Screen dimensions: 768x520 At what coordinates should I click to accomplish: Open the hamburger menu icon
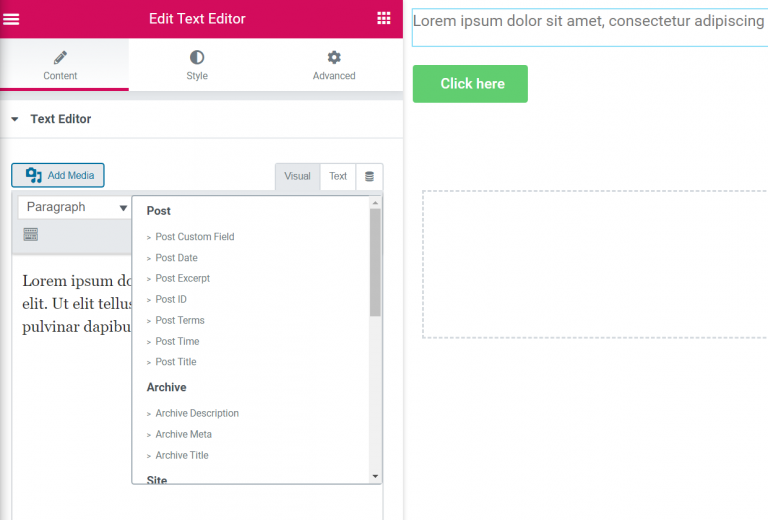point(12,18)
